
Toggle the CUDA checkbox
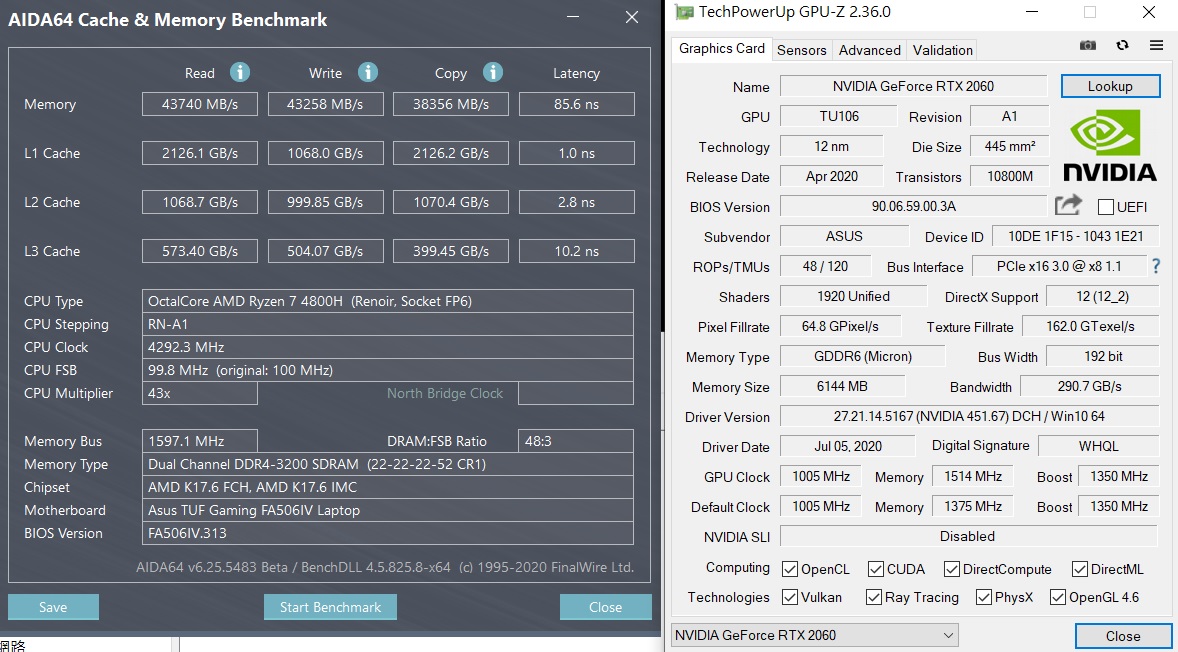coord(875,569)
